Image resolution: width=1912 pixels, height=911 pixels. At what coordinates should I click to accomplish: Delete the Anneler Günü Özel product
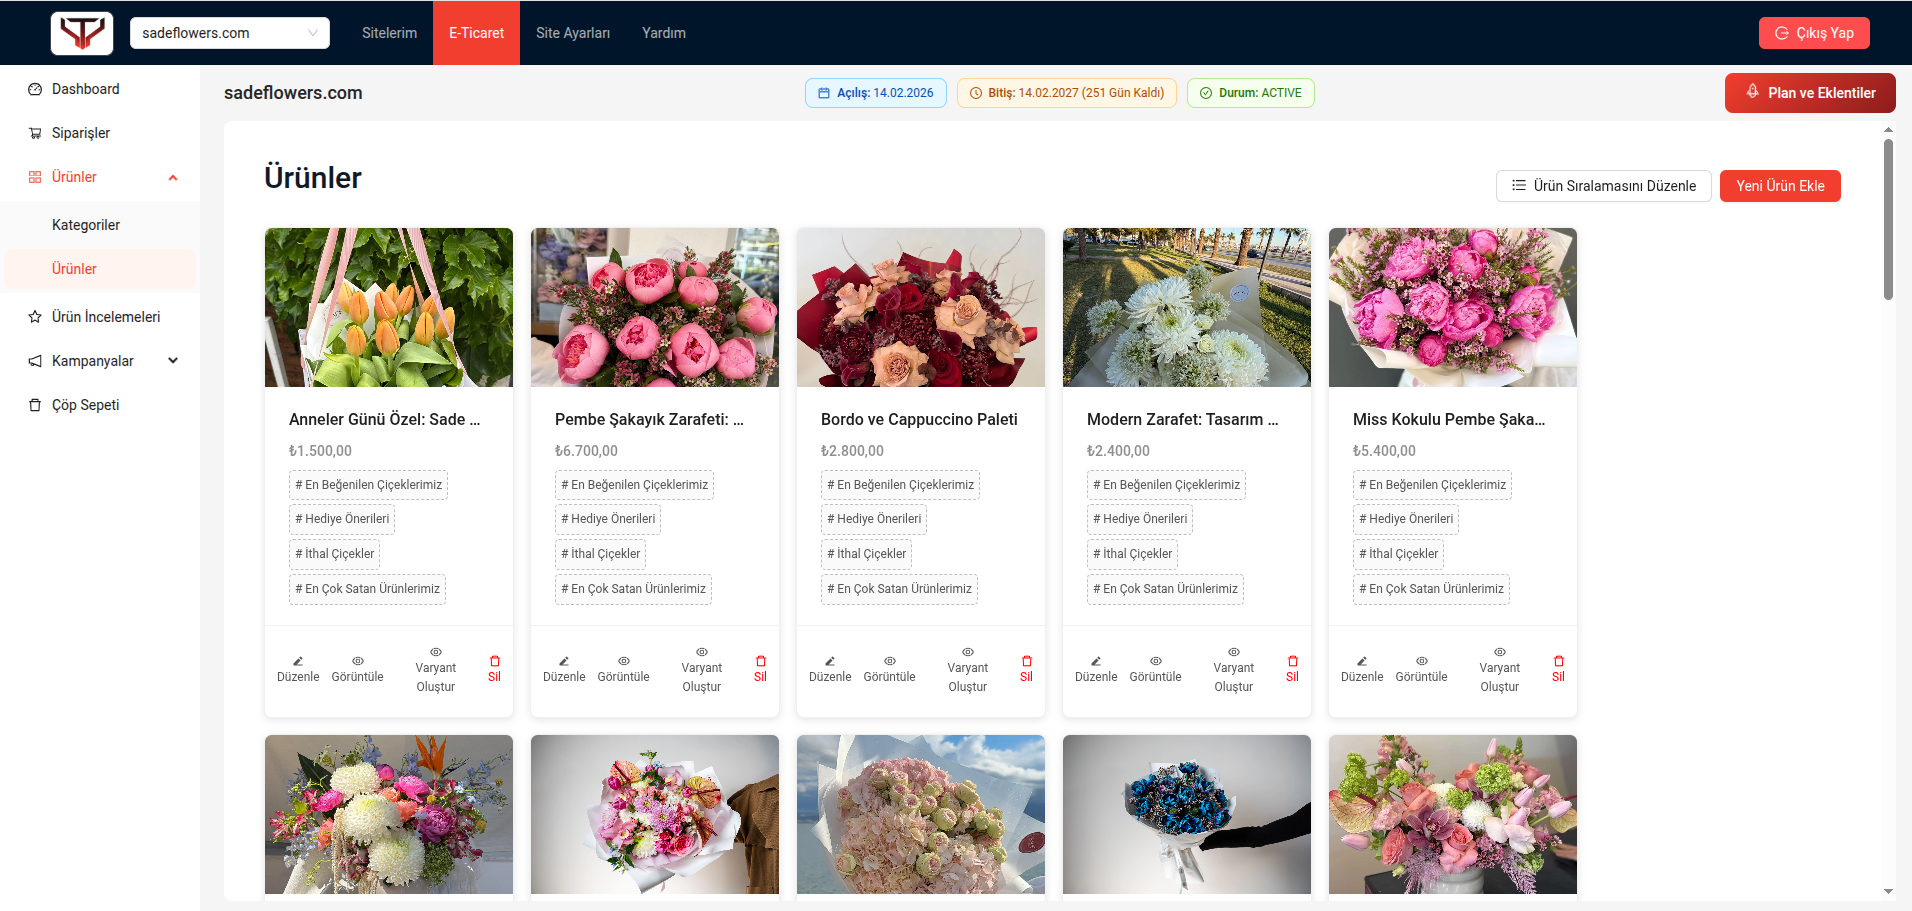coord(494,670)
